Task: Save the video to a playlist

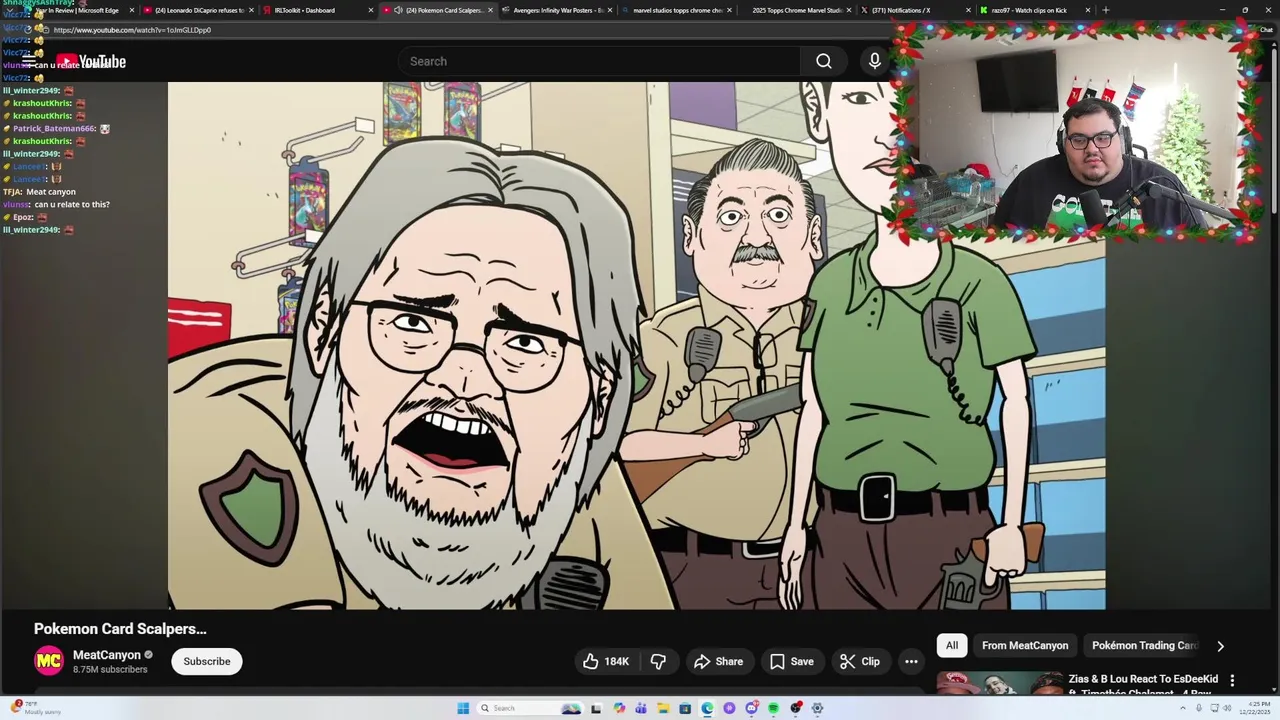Action: pyautogui.click(x=791, y=661)
